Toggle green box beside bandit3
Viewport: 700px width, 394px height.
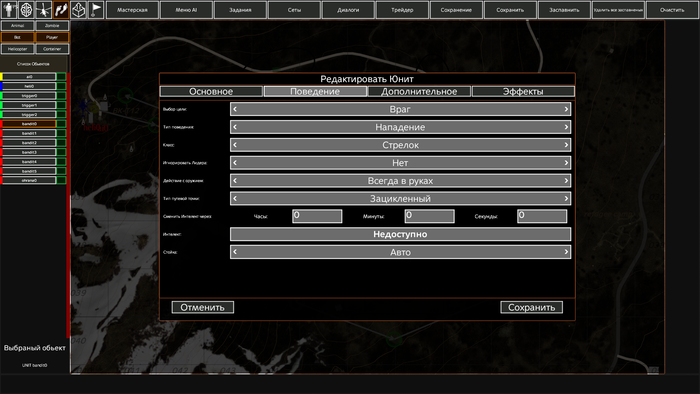[x=61, y=152]
